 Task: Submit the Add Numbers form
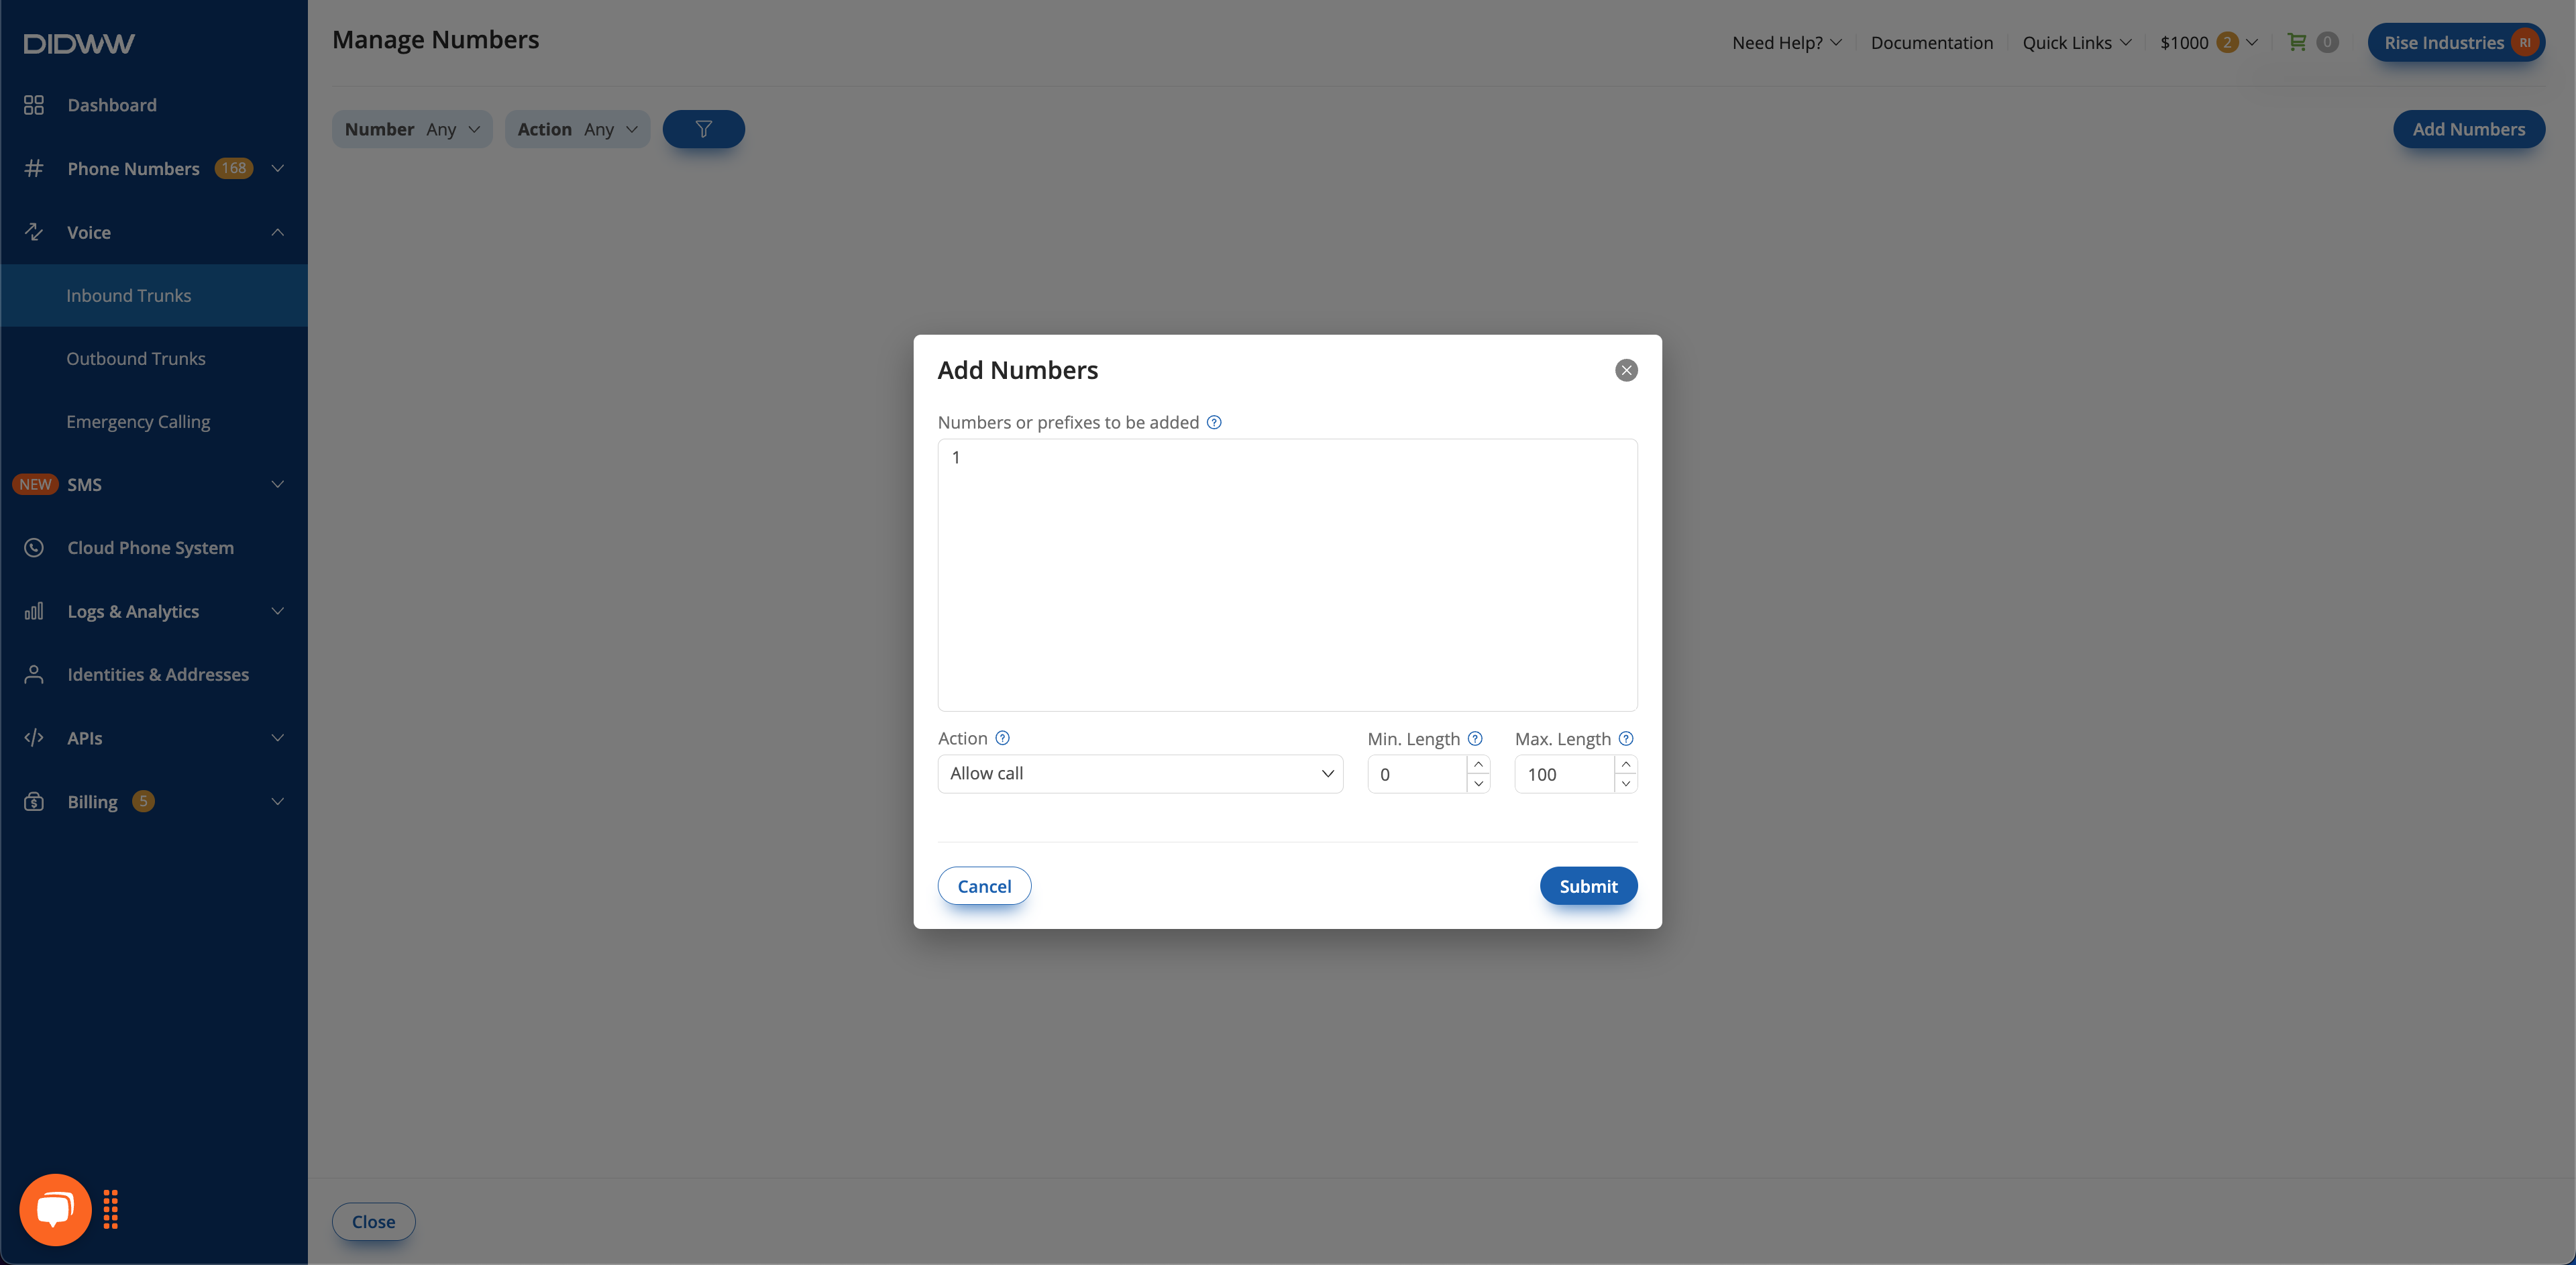pos(1588,886)
